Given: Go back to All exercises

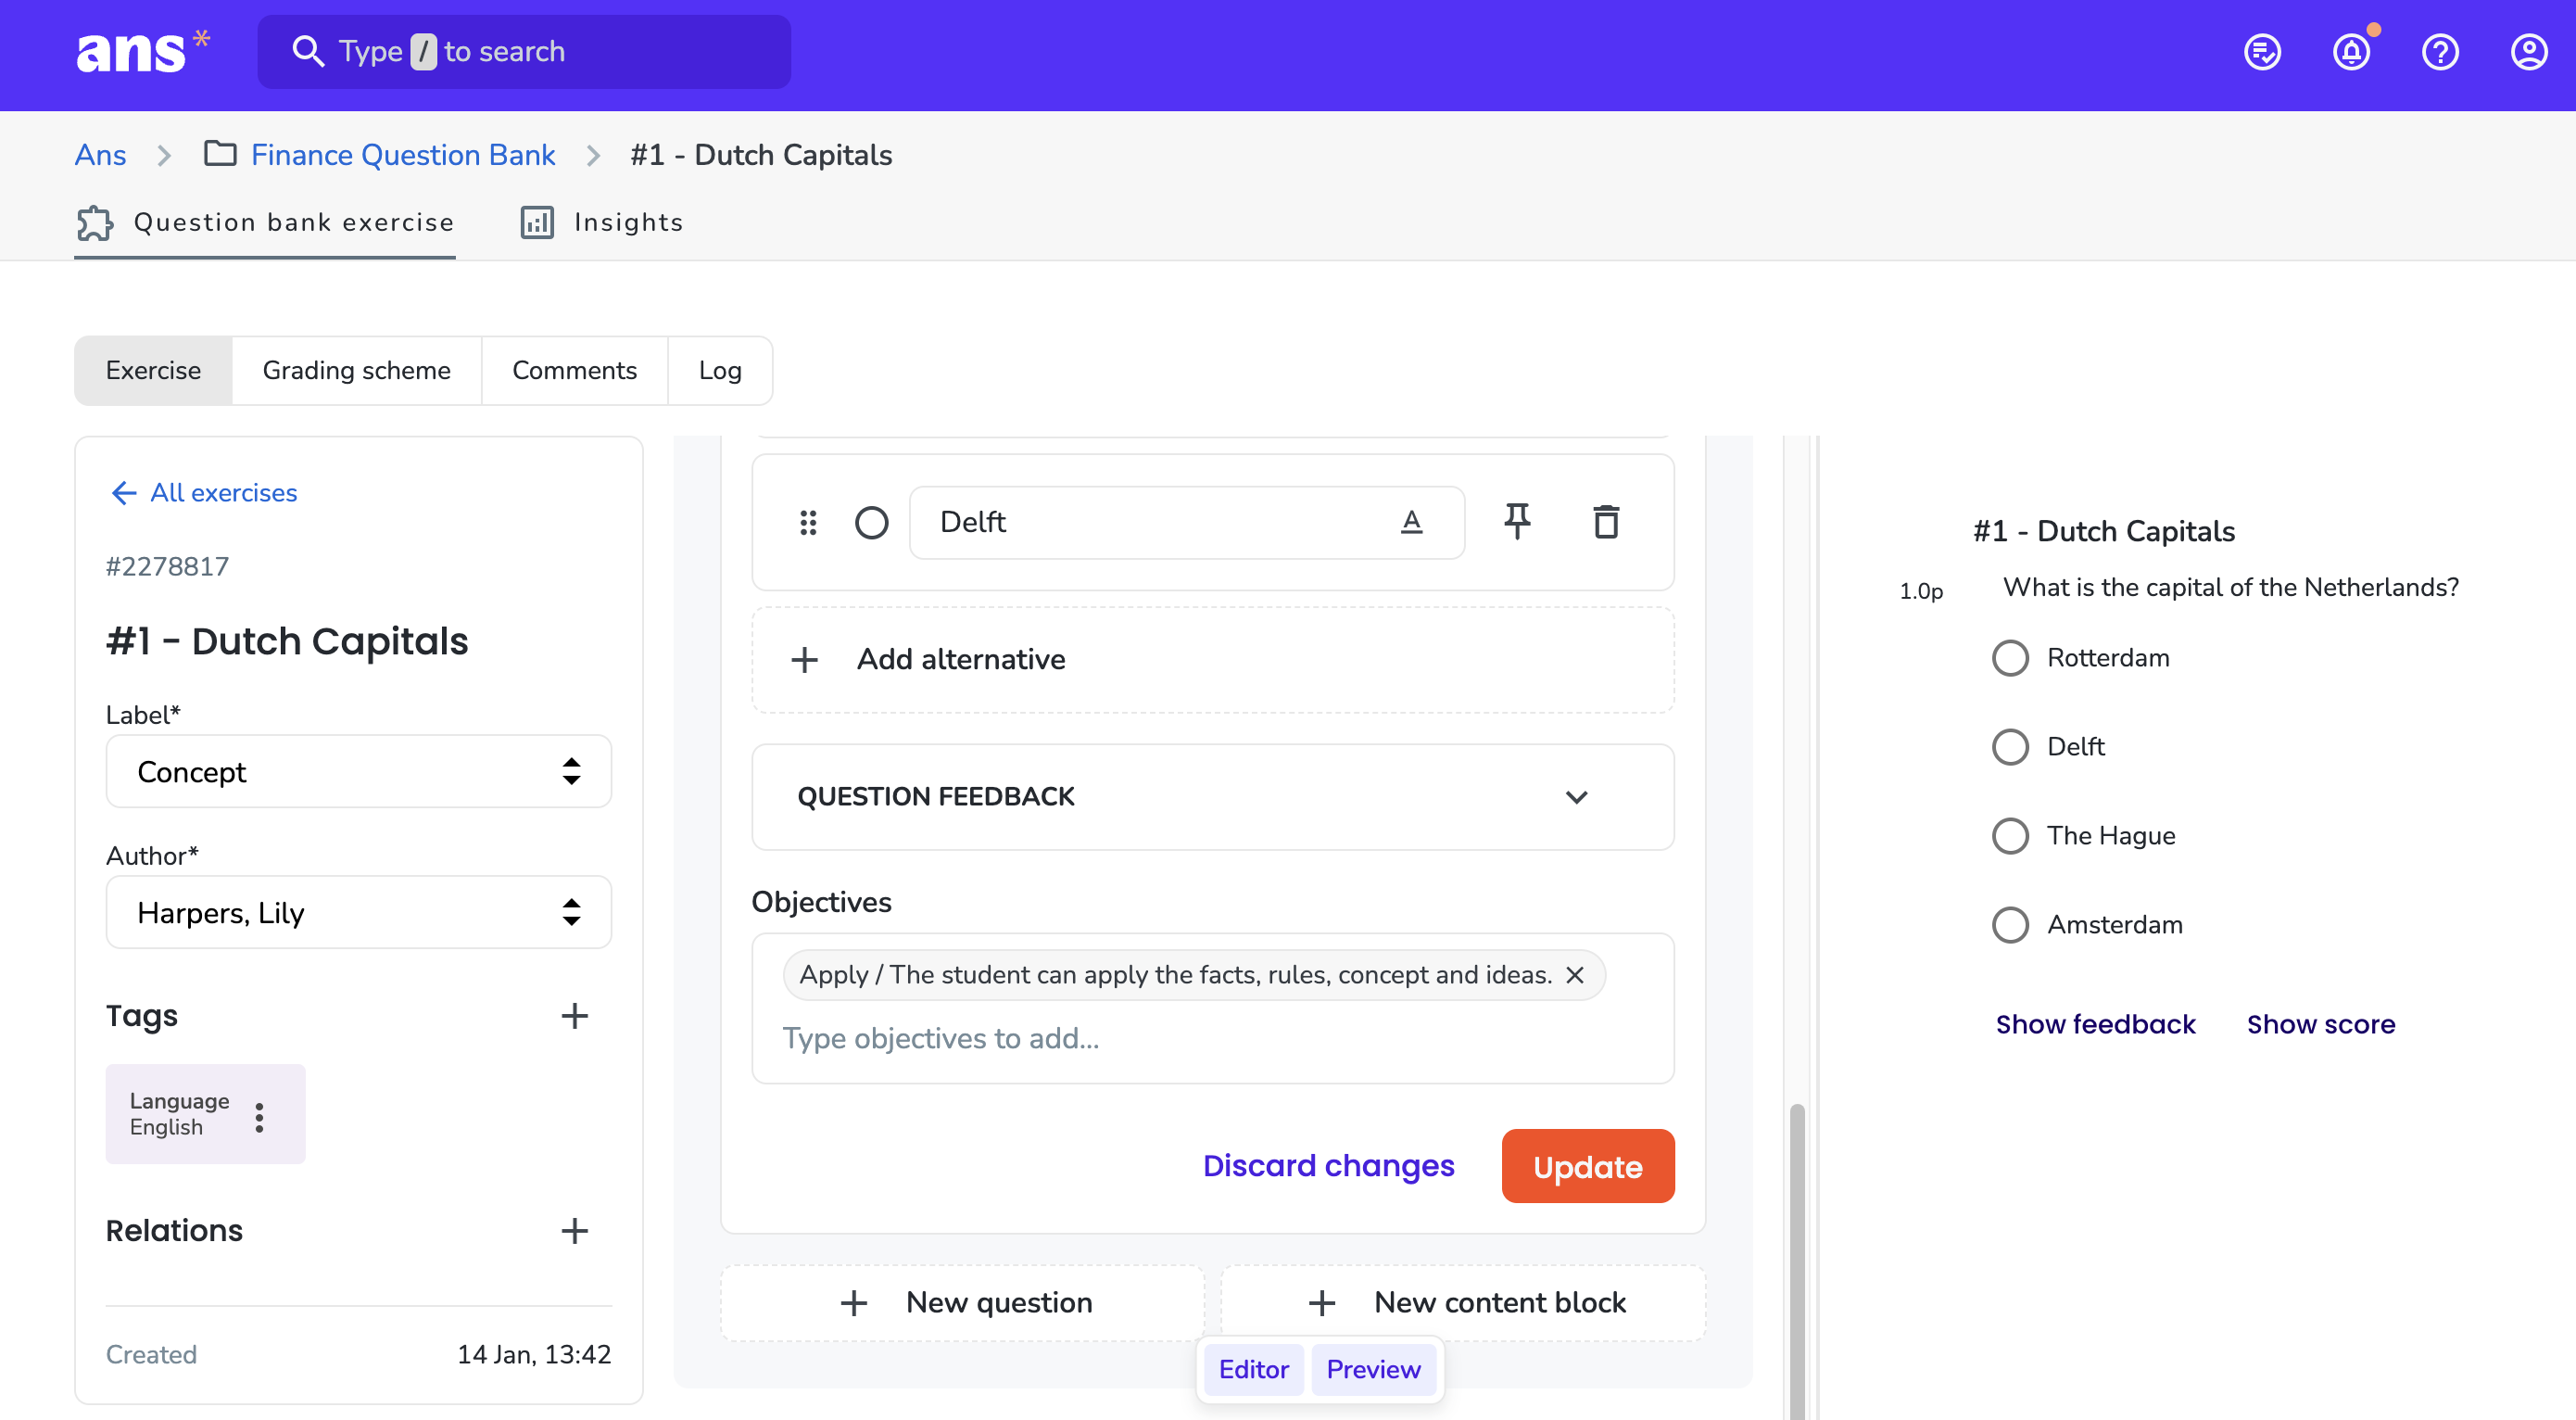Looking at the screenshot, I should coord(203,493).
